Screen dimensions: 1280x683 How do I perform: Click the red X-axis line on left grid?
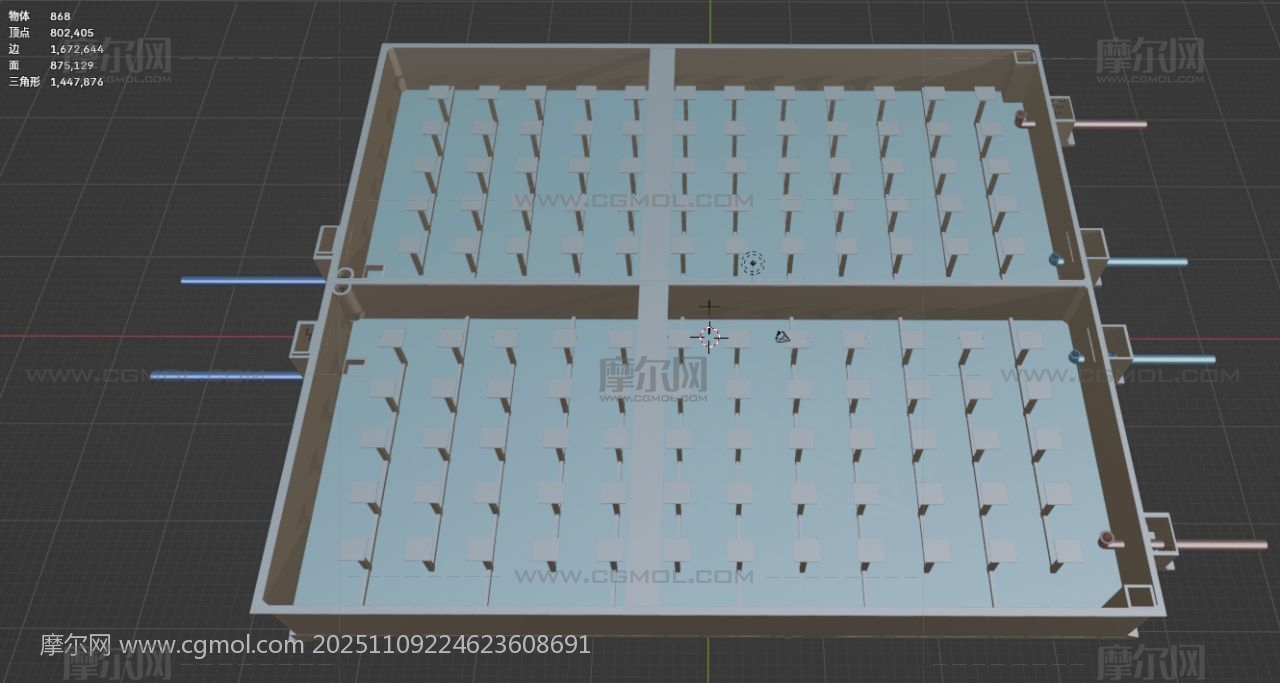(100, 336)
